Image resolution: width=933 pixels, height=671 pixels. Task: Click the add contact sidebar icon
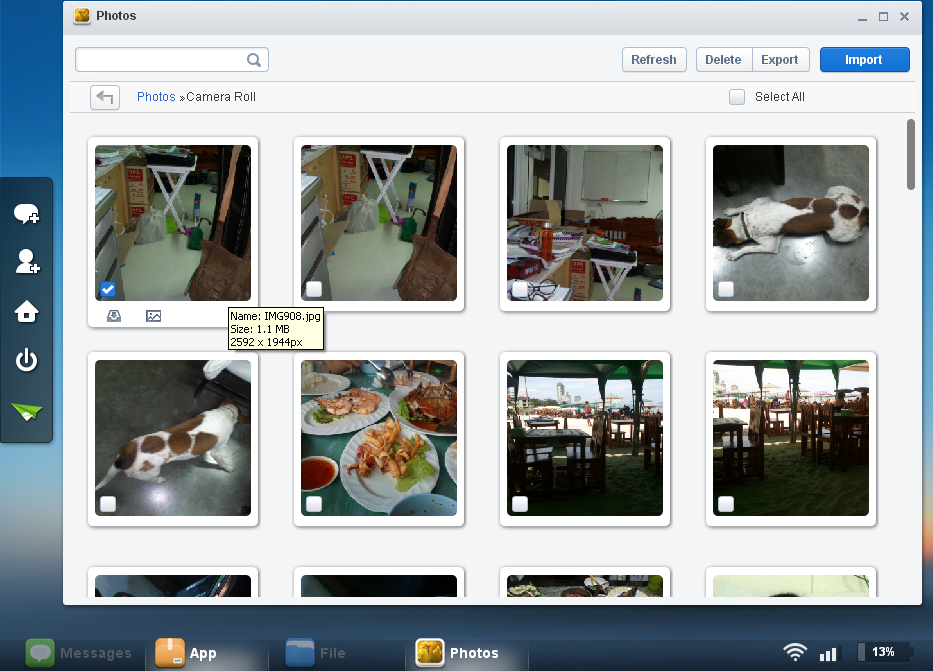click(27, 262)
